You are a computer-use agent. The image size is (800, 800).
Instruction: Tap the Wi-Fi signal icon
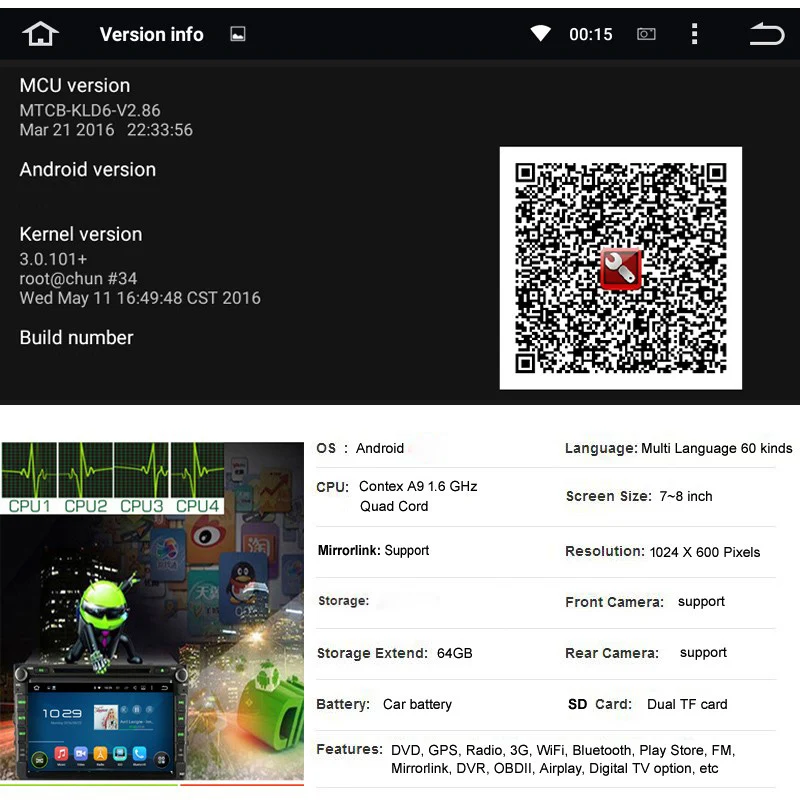point(540,34)
